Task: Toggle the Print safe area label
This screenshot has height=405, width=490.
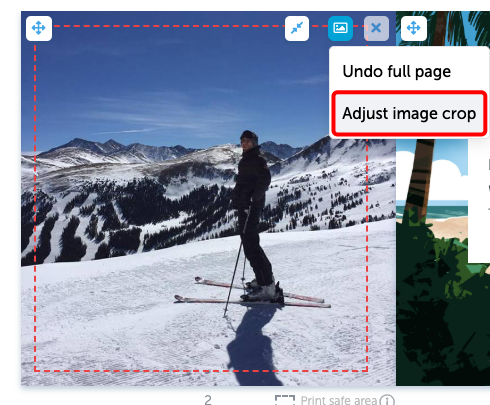Action: click(339, 400)
